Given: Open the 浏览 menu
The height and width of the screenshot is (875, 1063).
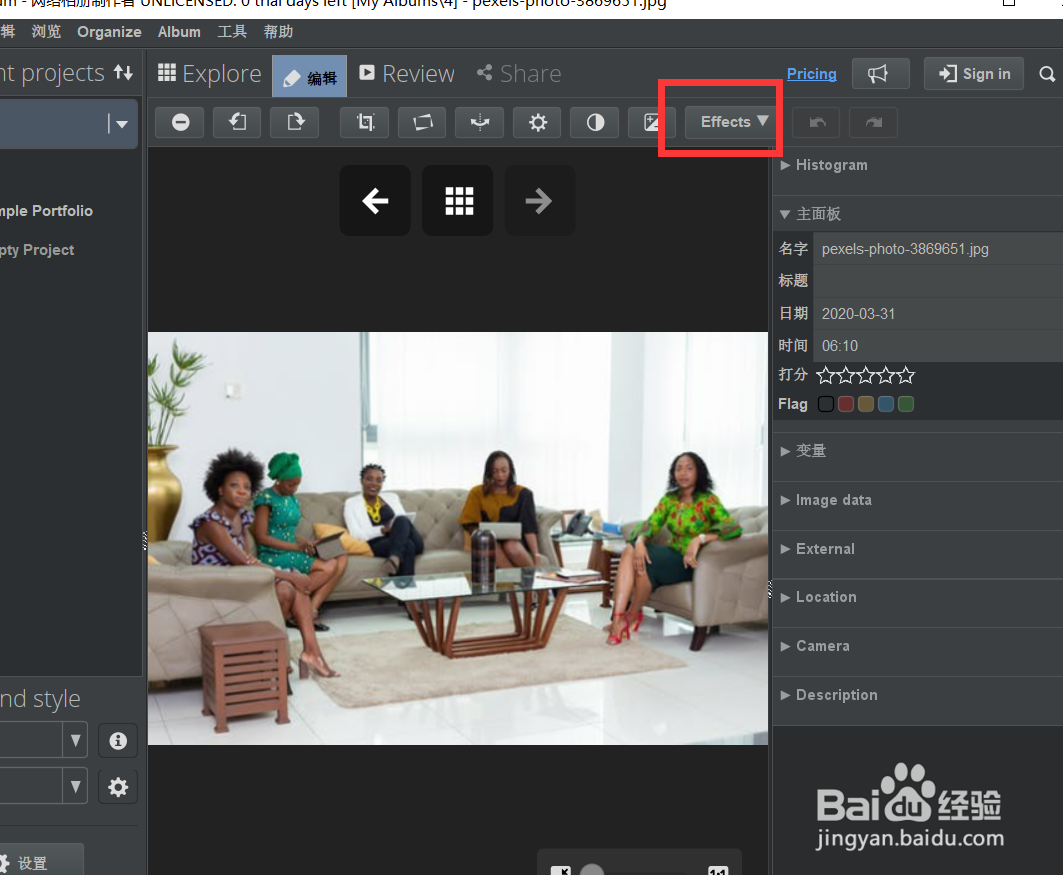Looking at the screenshot, I should [46, 32].
